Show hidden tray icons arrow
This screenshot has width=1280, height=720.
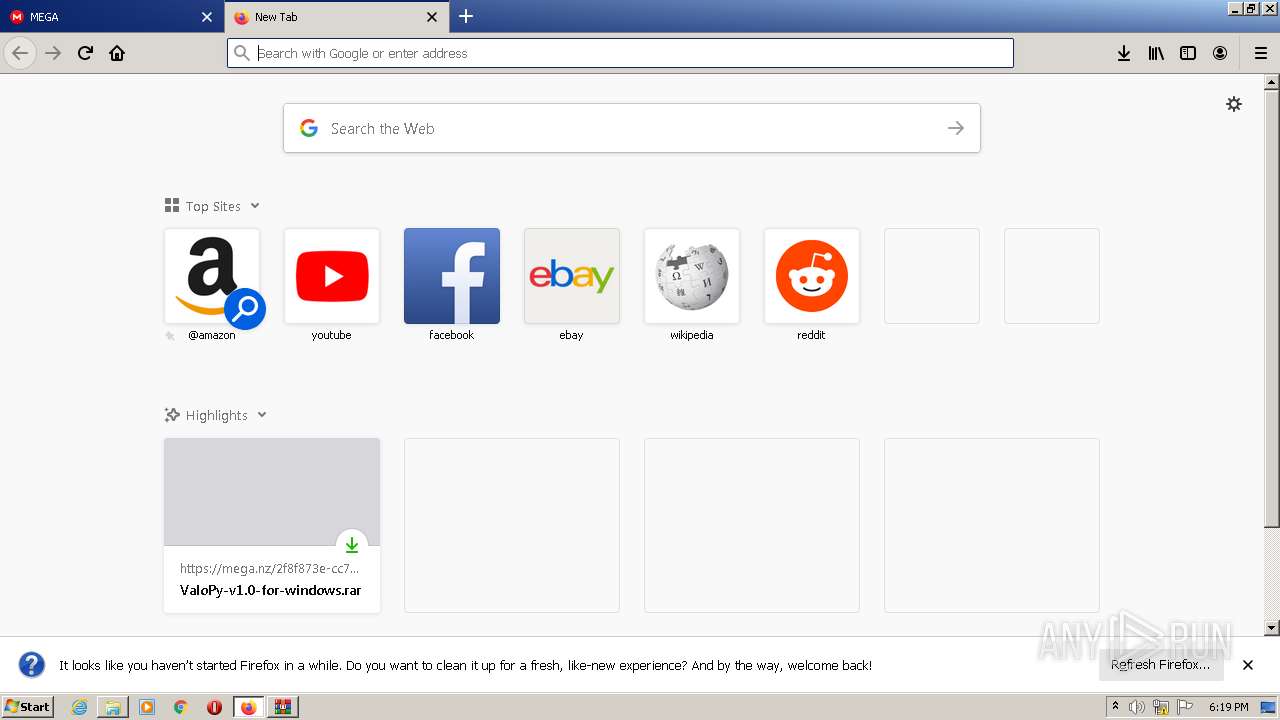[x=1115, y=707]
